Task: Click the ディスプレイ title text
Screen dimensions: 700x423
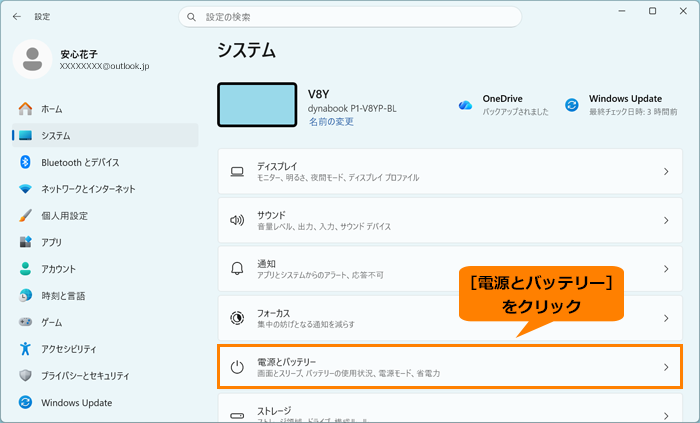Action: [x=277, y=166]
